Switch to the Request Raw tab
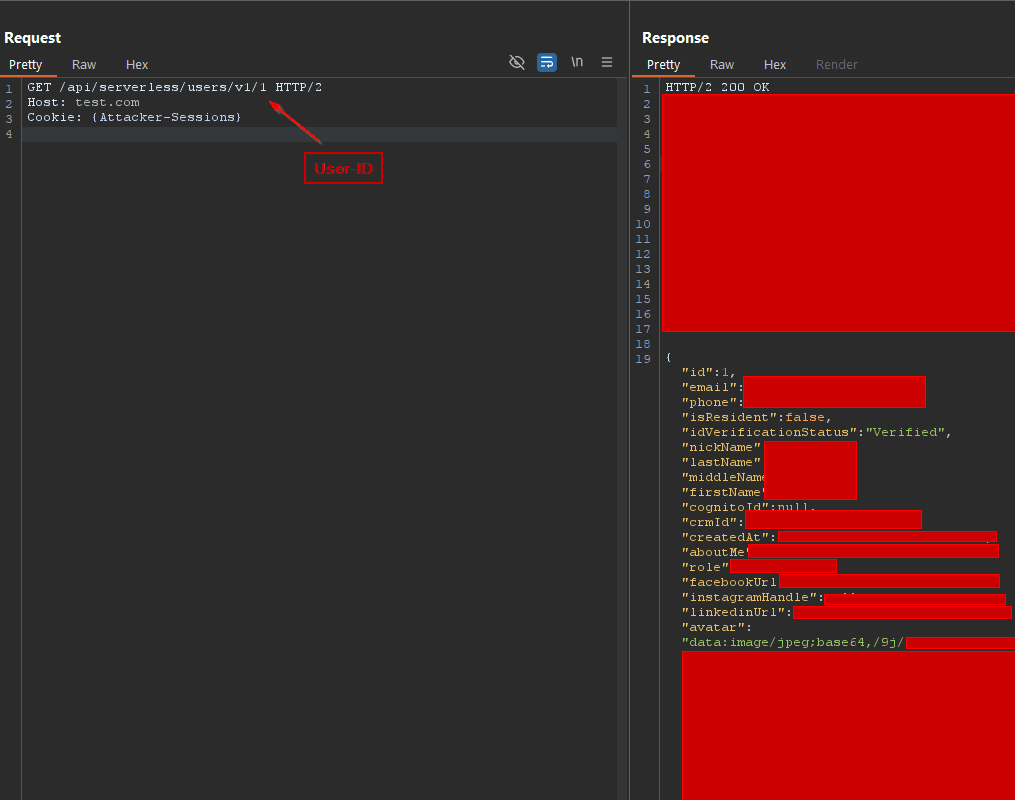 point(84,65)
